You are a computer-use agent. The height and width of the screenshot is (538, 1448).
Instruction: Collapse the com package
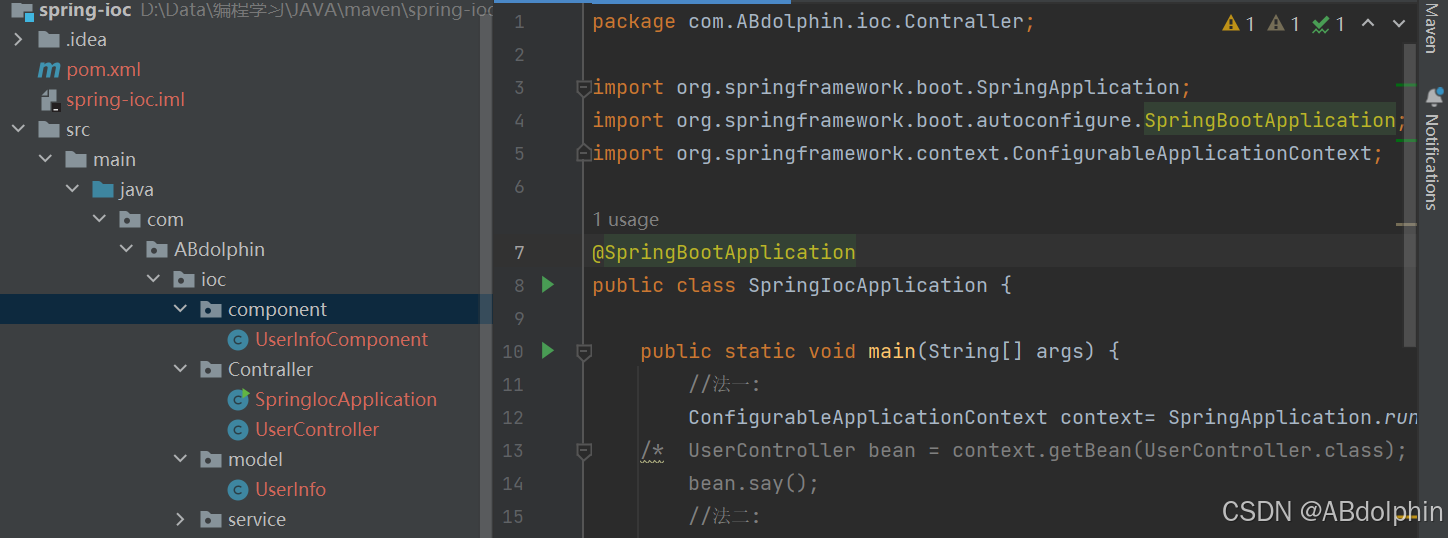[x=99, y=220]
